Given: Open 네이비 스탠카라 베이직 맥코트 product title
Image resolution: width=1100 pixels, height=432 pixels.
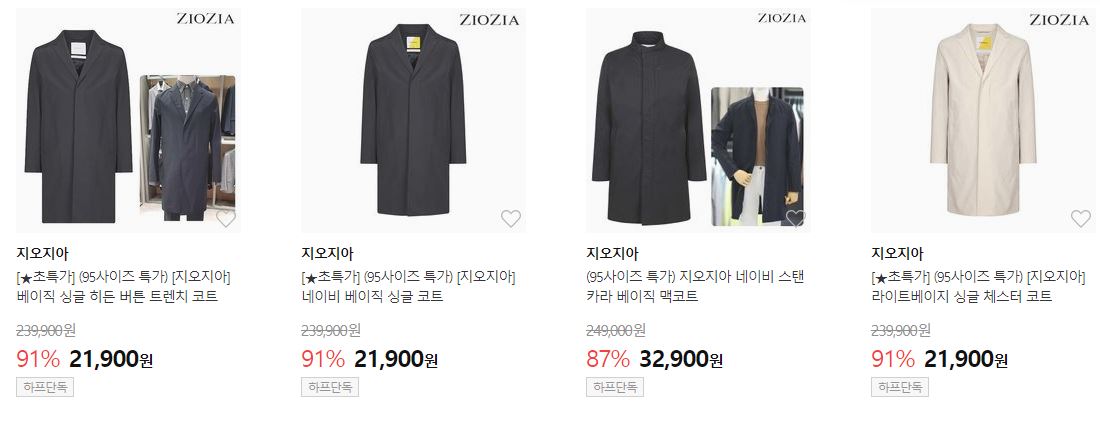Looking at the screenshot, I should tap(695, 287).
